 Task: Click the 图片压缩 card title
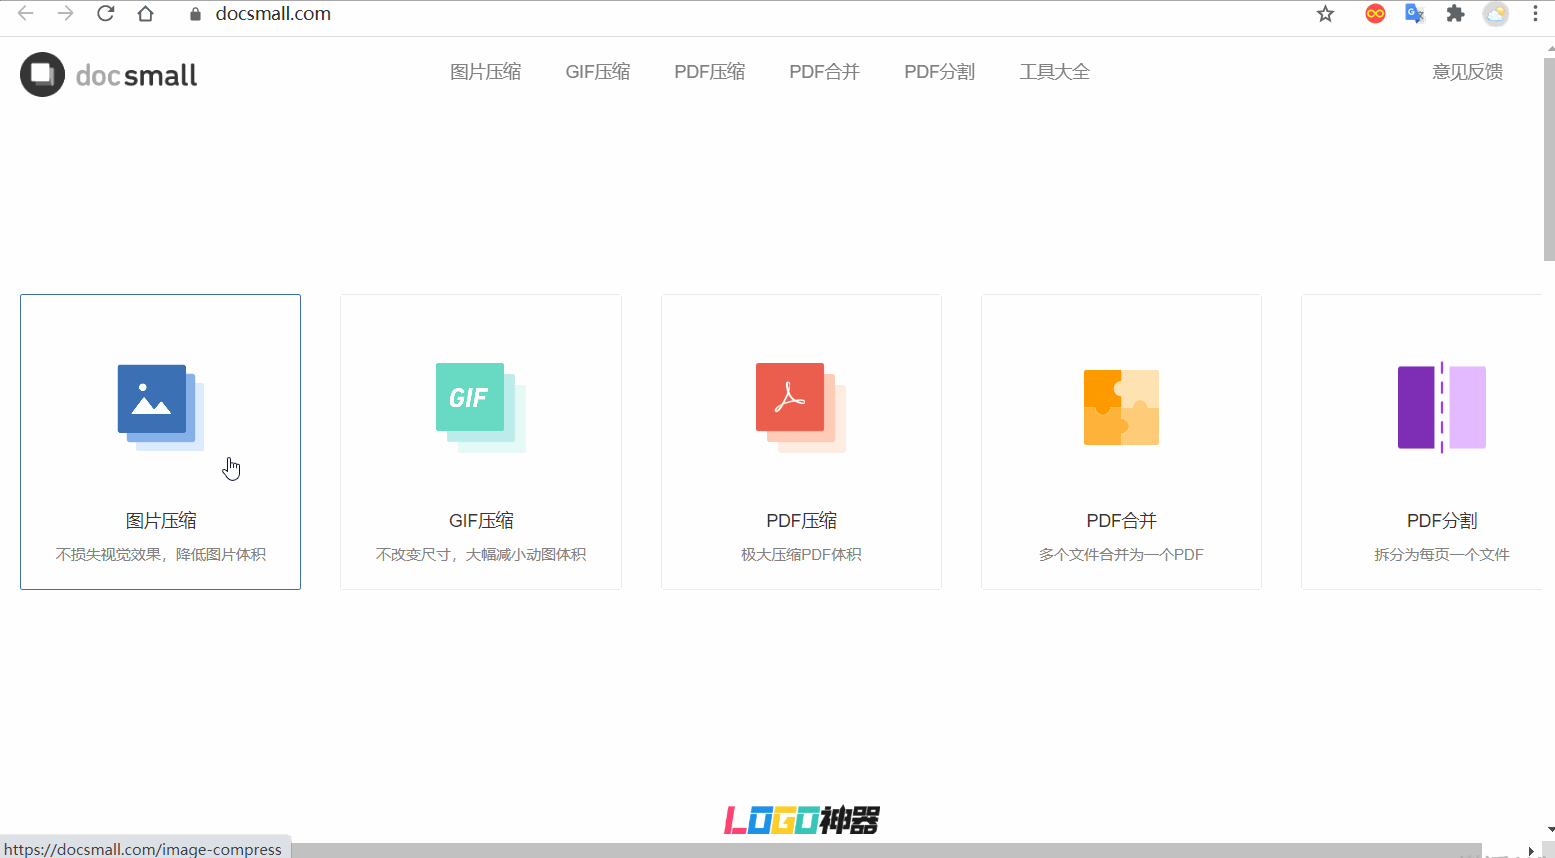[x=161, y=521]
